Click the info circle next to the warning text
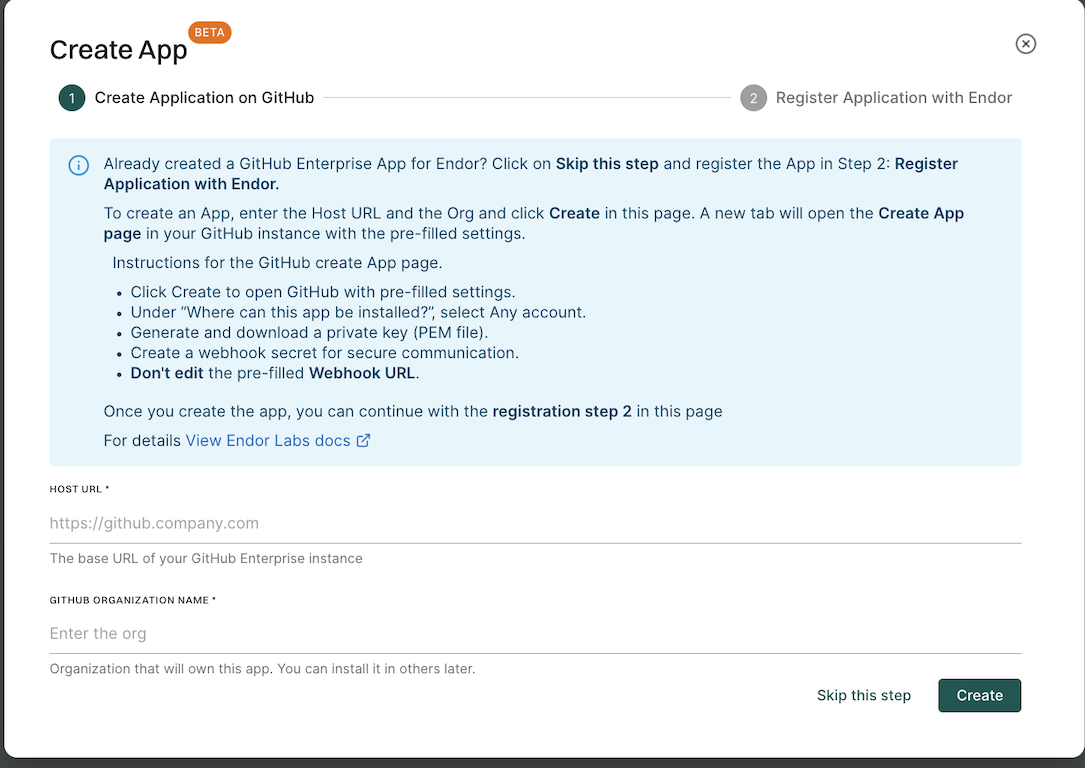 pos(78,165)
